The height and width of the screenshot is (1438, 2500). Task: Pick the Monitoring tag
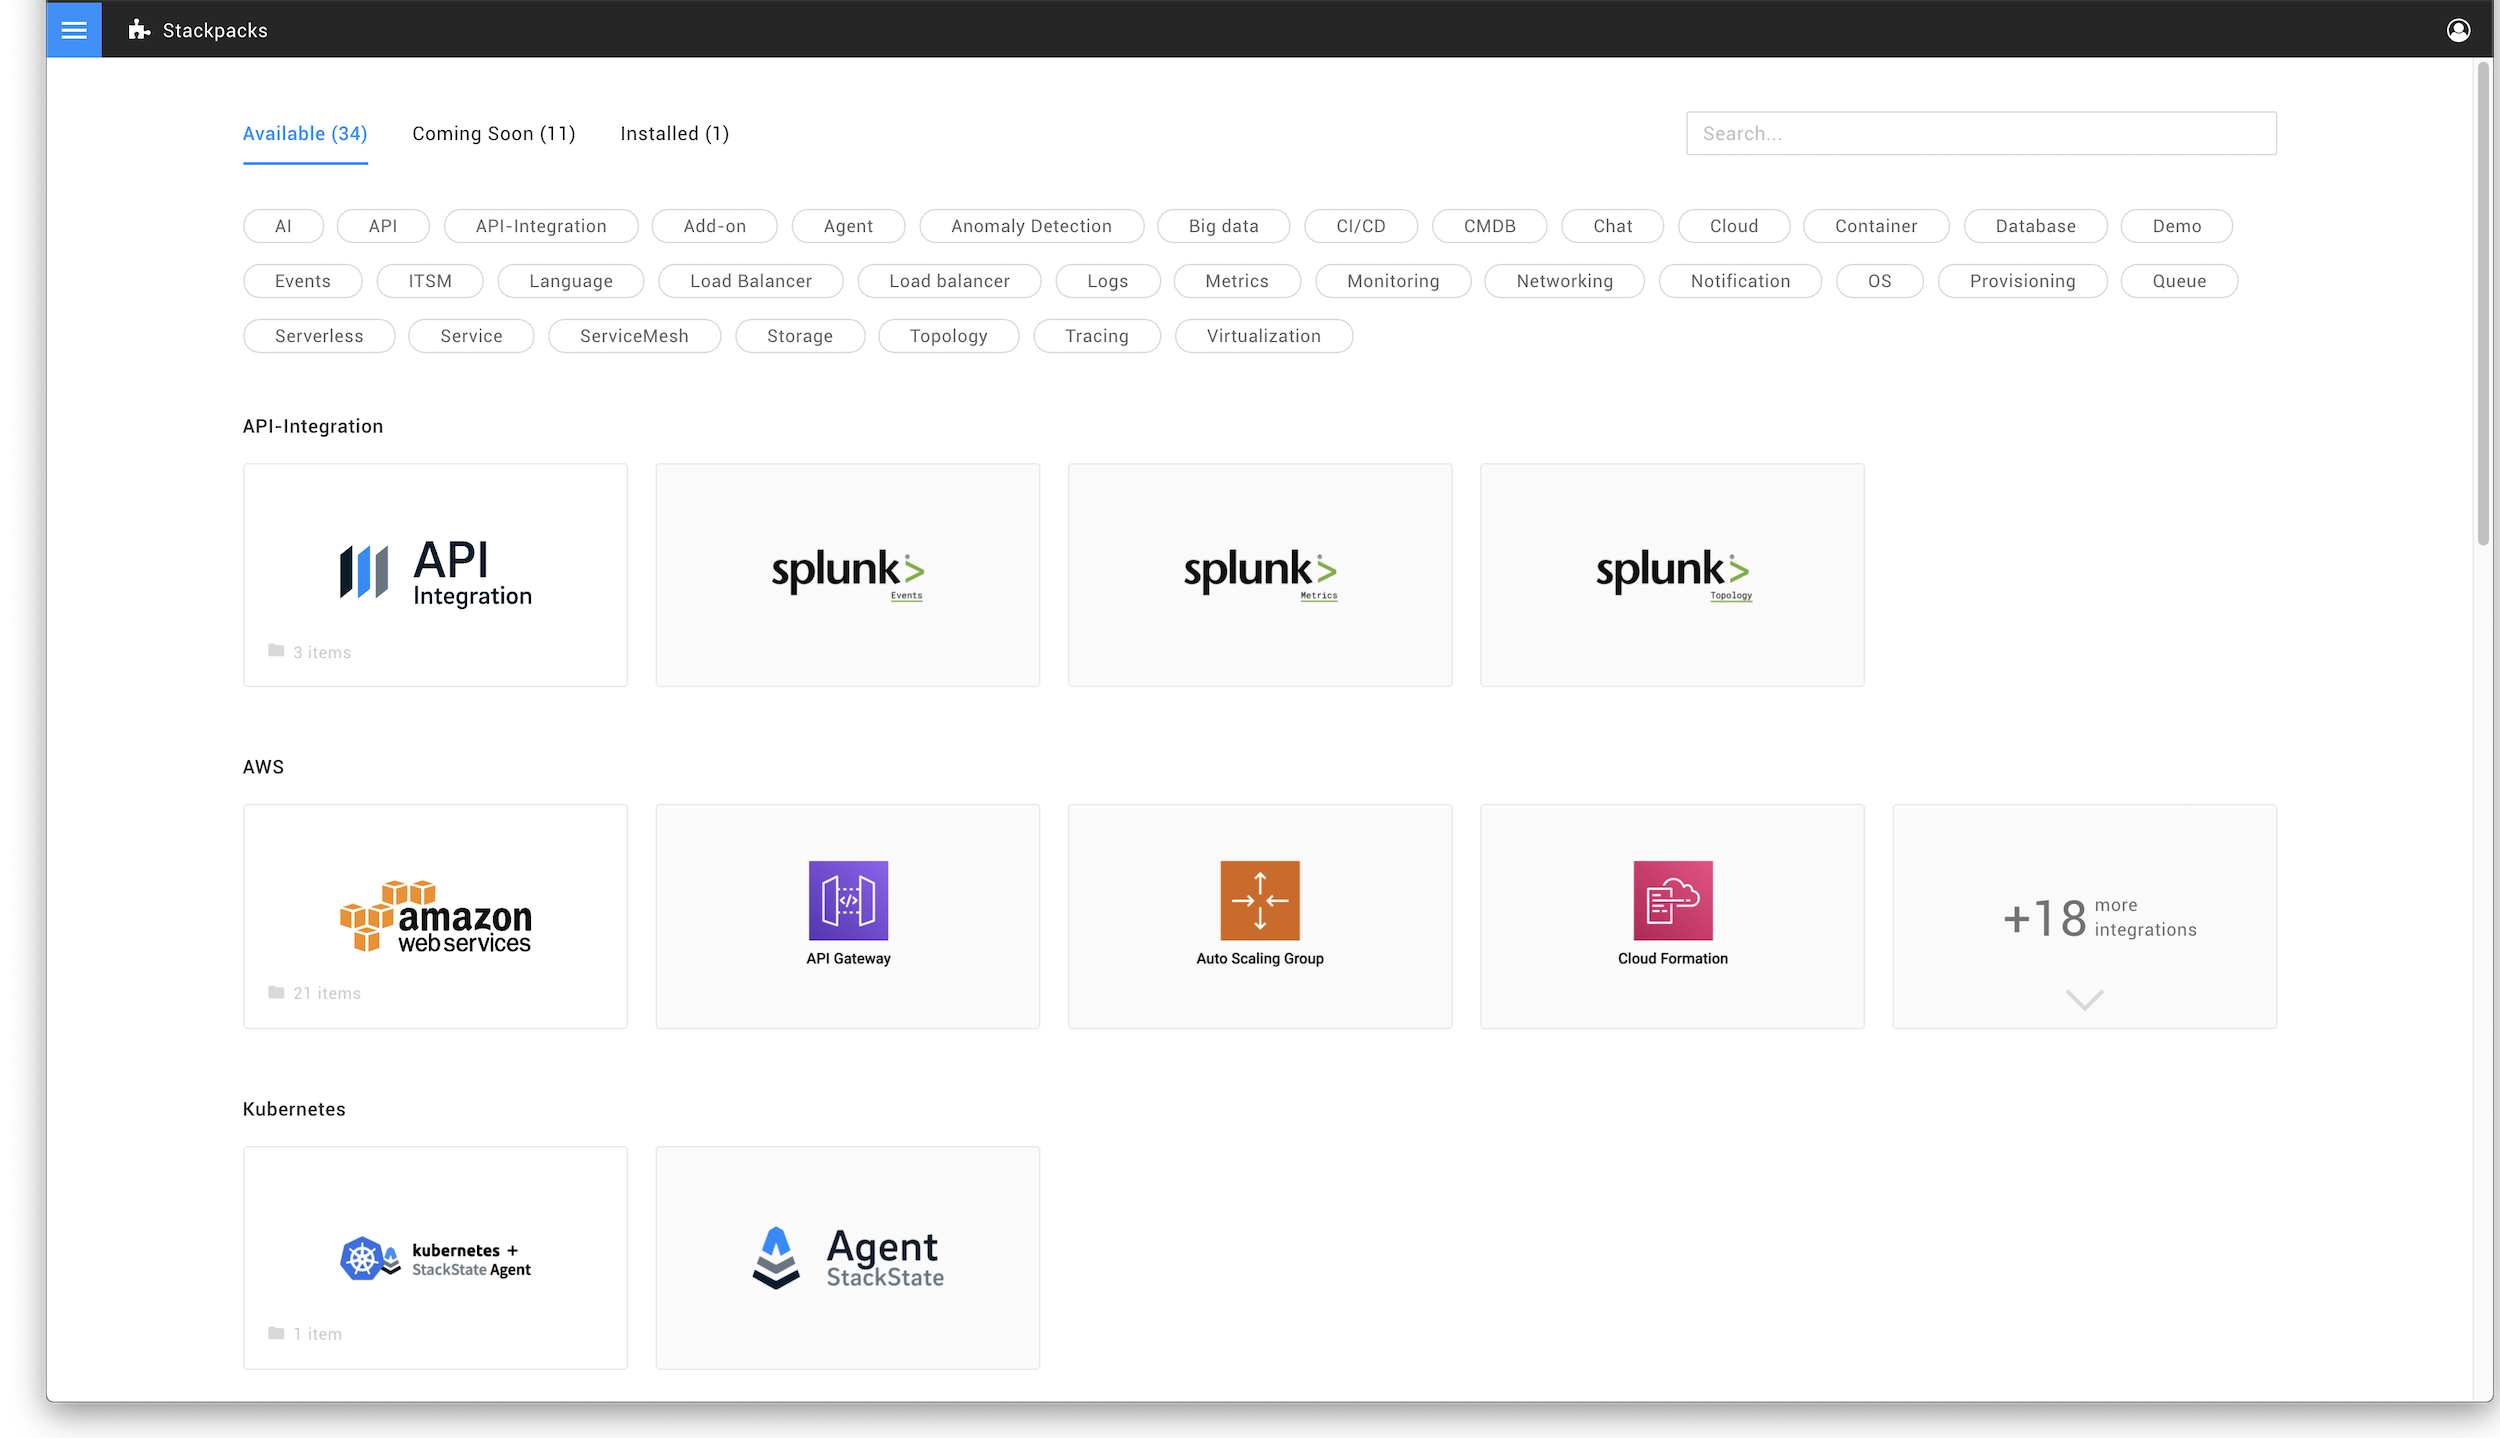(x=1393, y=281)
